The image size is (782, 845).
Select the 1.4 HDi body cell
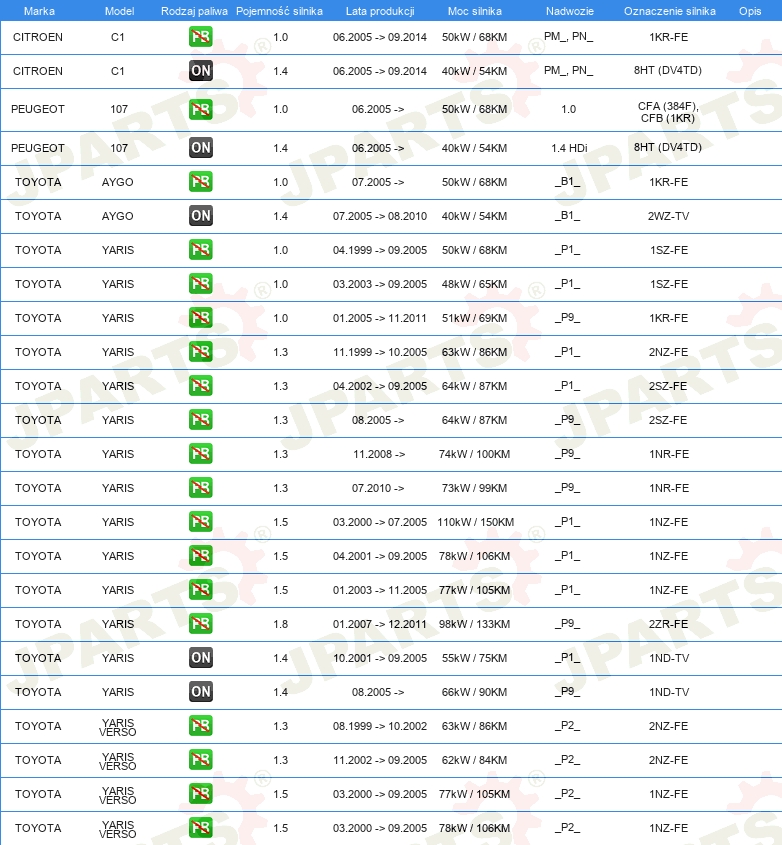click(x=569, y=148)
